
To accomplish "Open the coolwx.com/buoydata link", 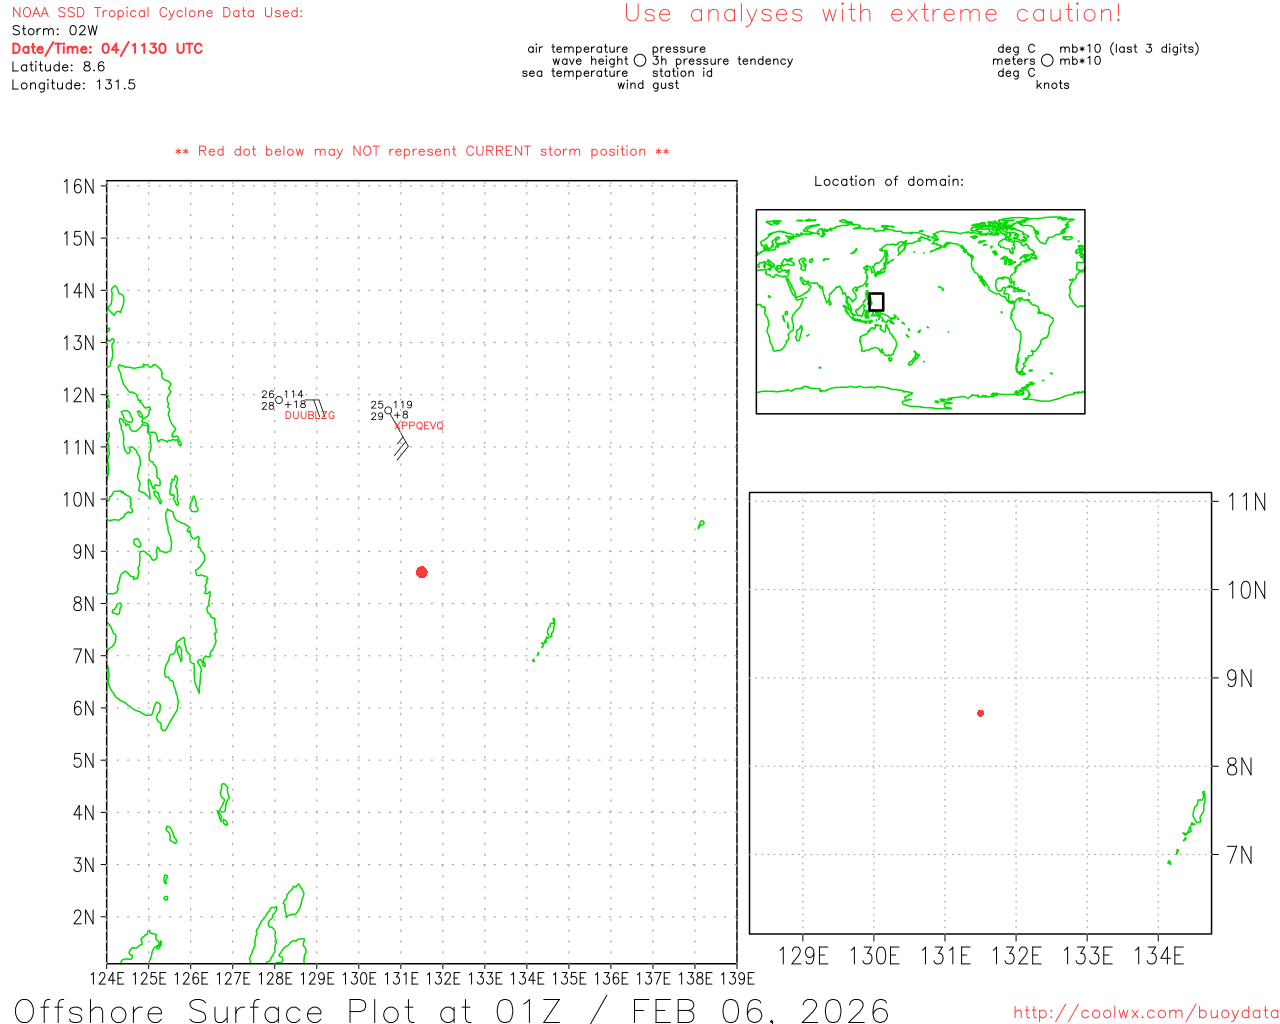I will pos(1145,1013).
